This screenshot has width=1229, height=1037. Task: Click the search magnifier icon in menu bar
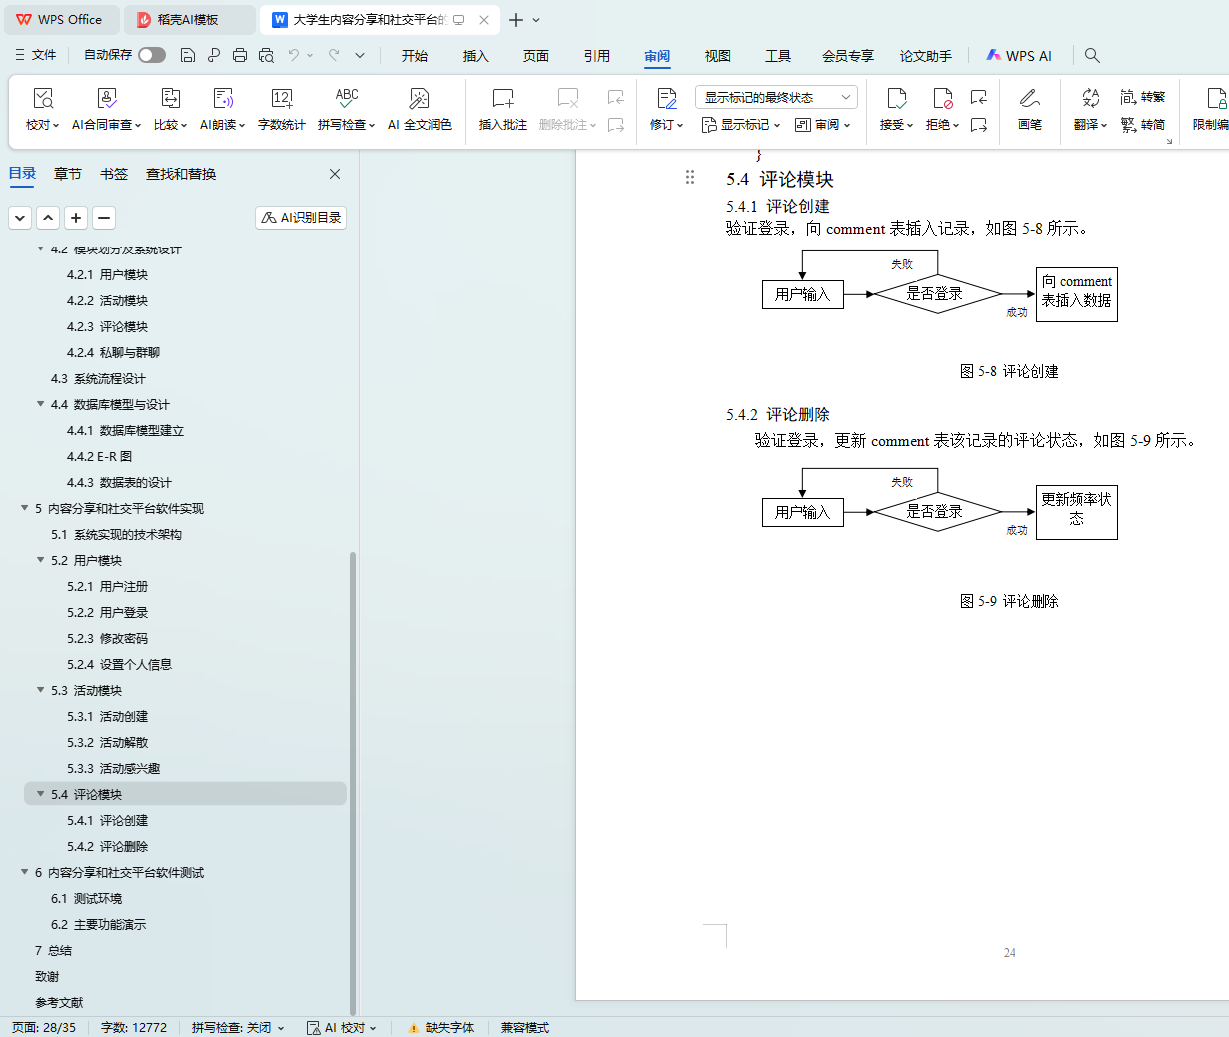(x=1092, y=56)
